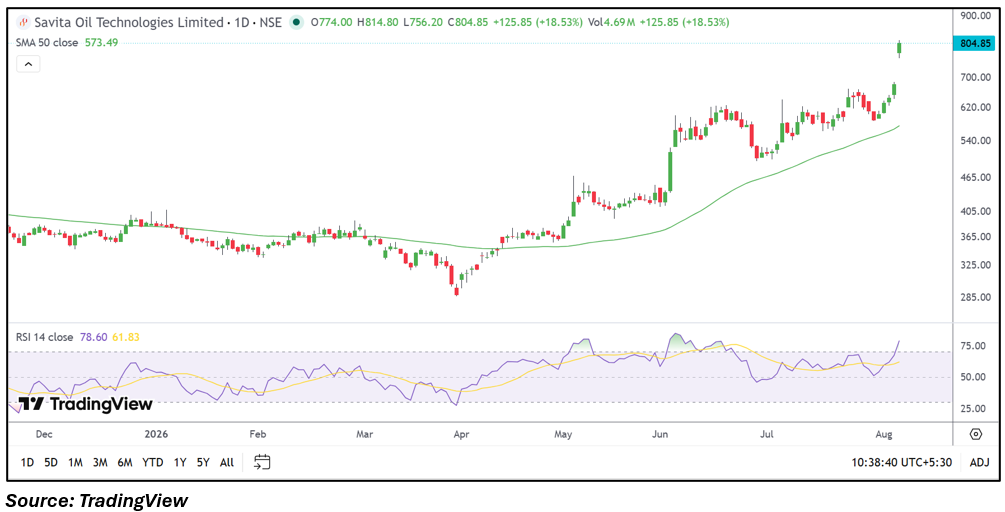Image resolution: width=1005 pixels, height=512 pixels.
Task: Open chart settings gear icon
Action: [976, 434]
